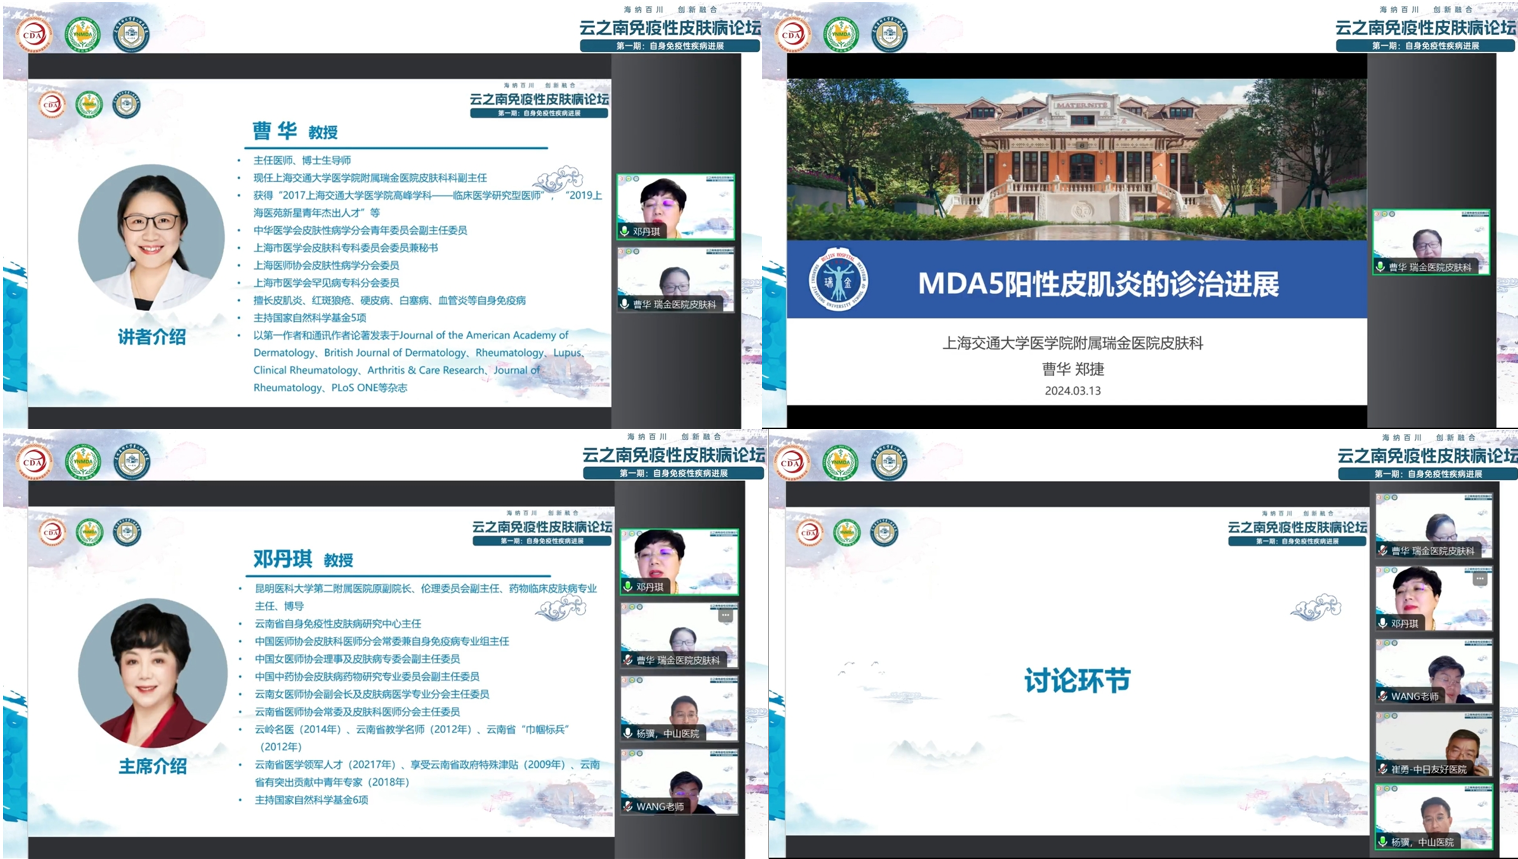Screen dimensions: 1518x859
Task: Open more options on 曹华 tile, bottom-left panel
Action: (x=725, y=616)
